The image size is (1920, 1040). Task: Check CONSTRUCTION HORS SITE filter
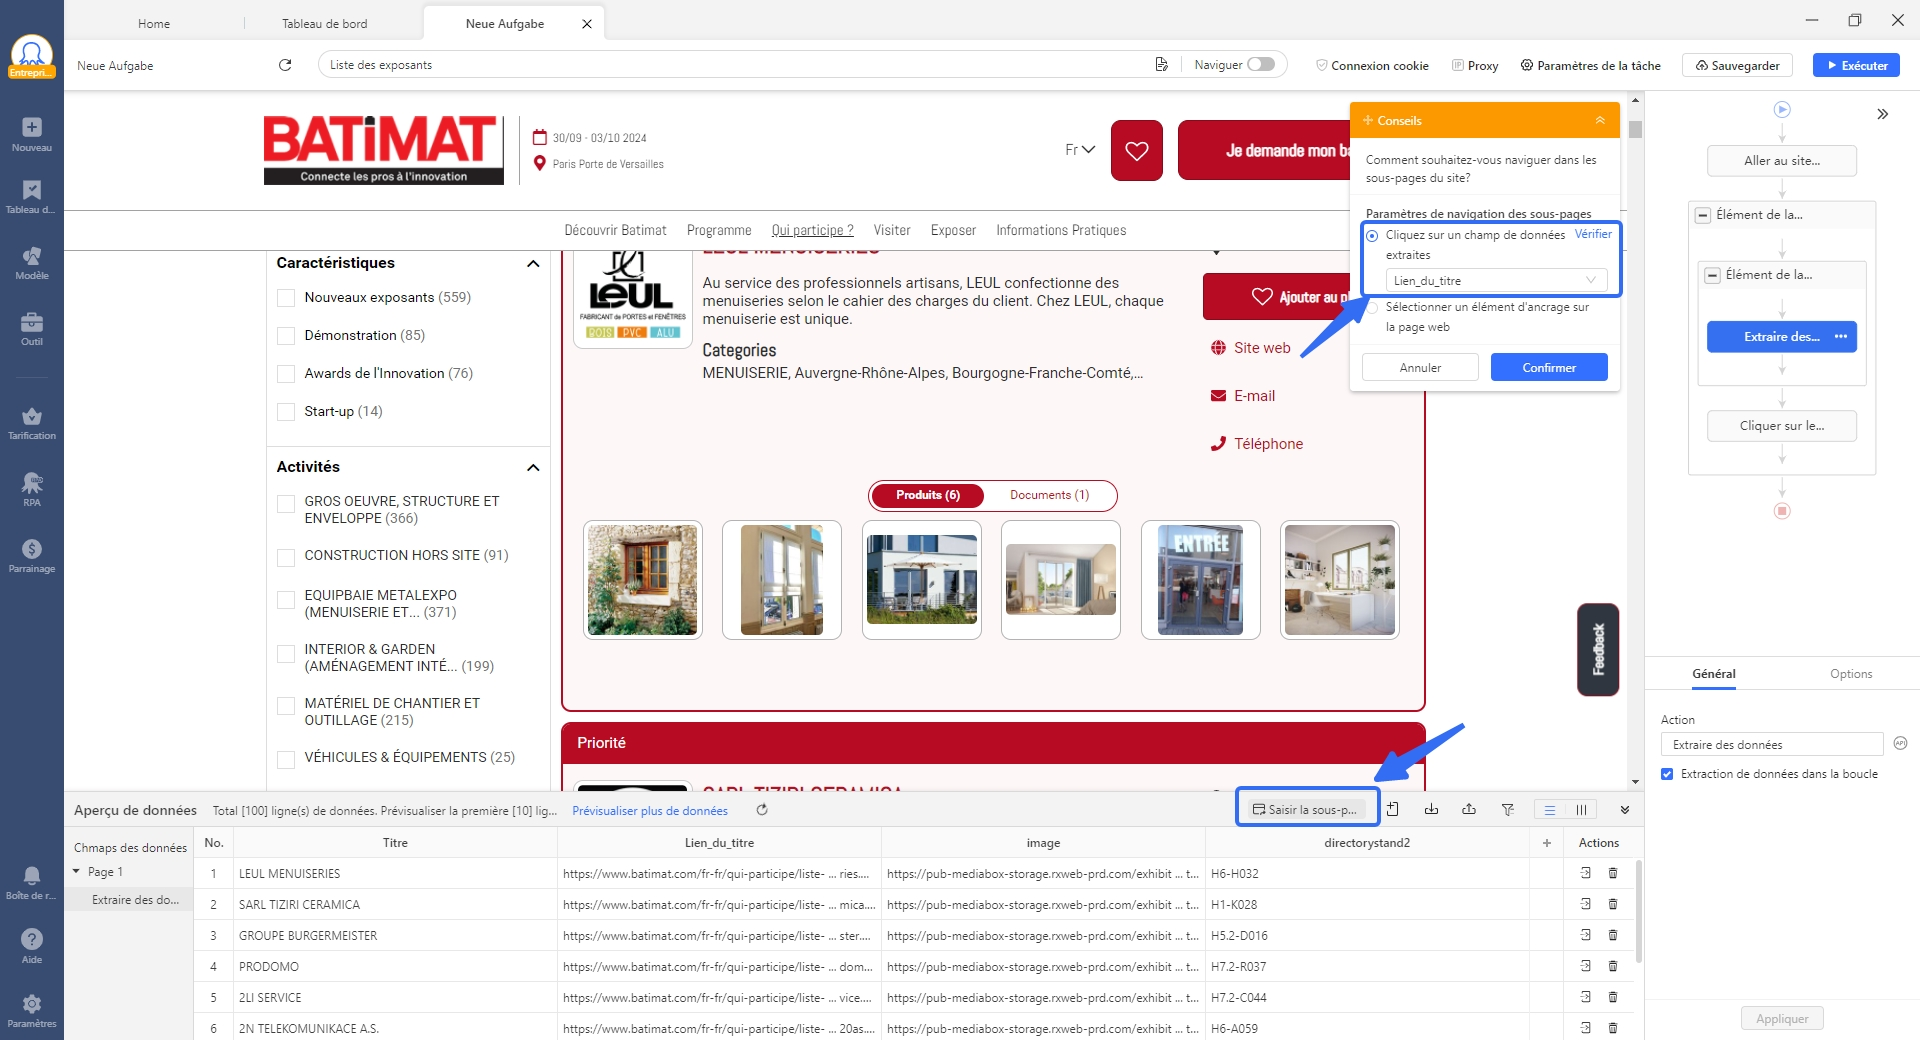pyautogui.click(x=286, y=557)
